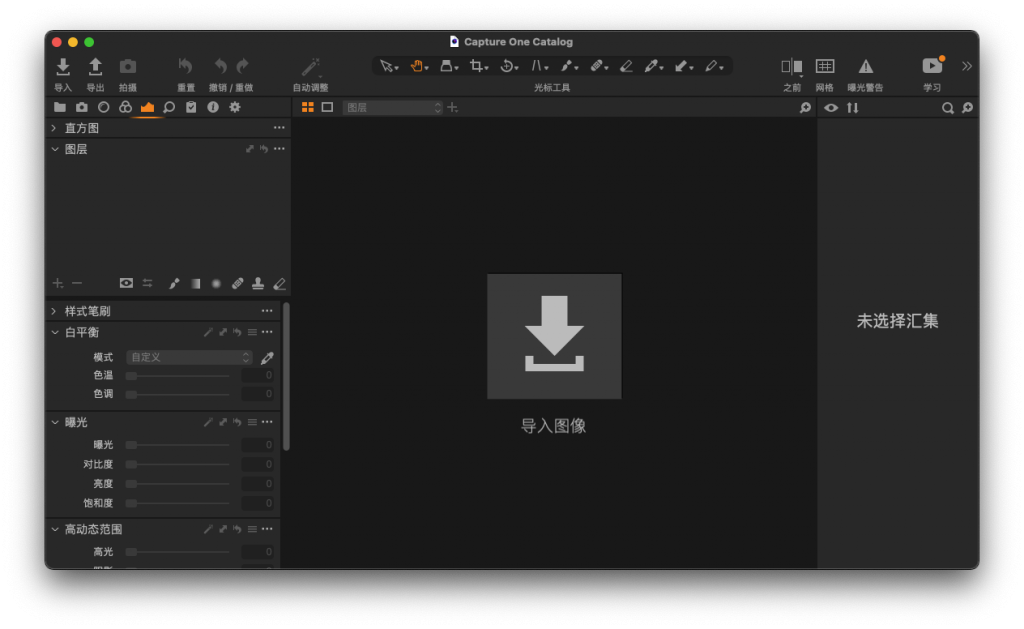Open the magnifier details tool tab

point(169,107)
